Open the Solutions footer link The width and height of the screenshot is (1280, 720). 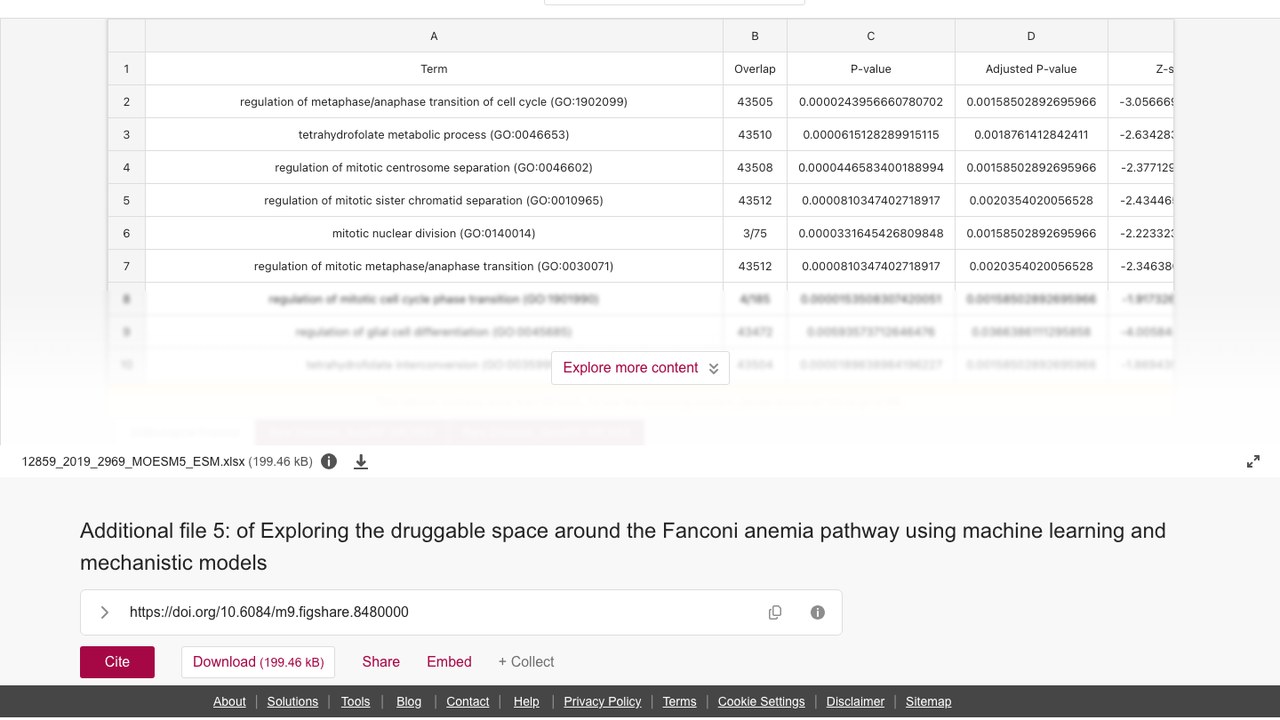click(293, 701)
